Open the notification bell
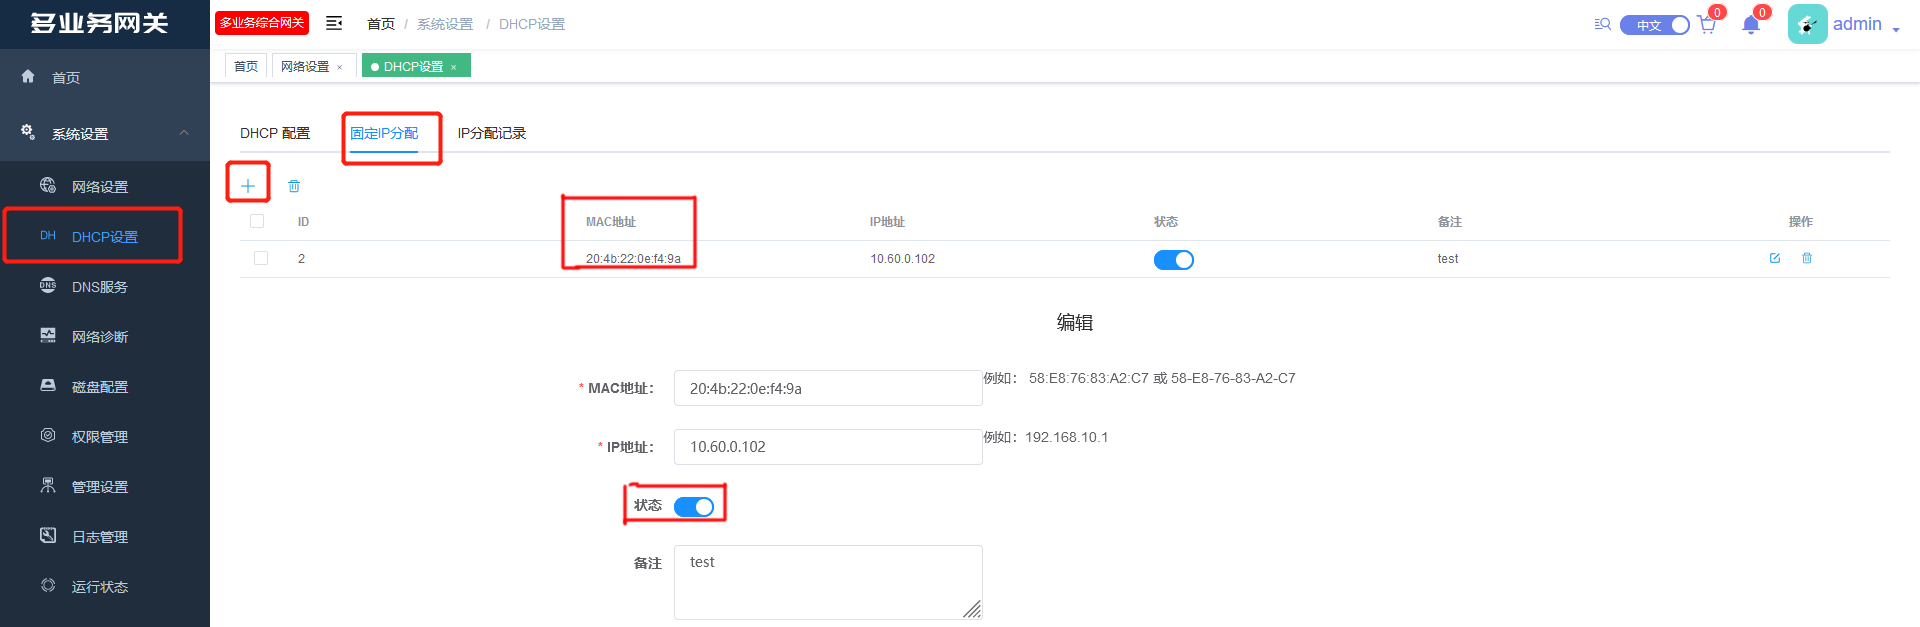The image size is (1920, 627). click(x=1750, y=25)
